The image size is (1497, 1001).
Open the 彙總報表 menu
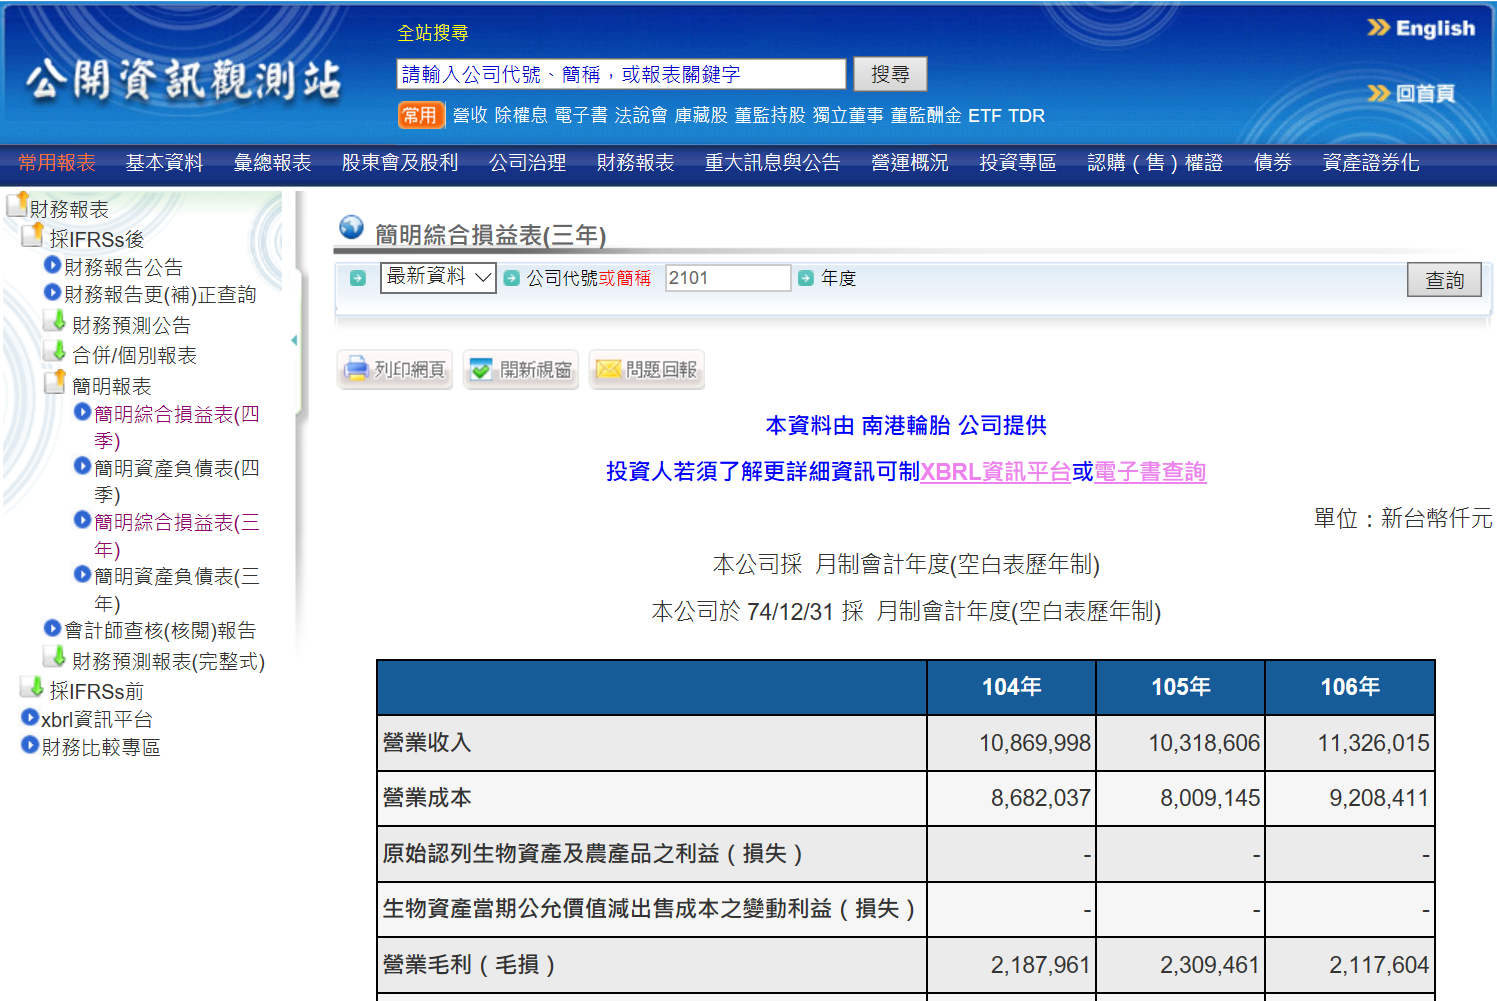coord(272,163)
